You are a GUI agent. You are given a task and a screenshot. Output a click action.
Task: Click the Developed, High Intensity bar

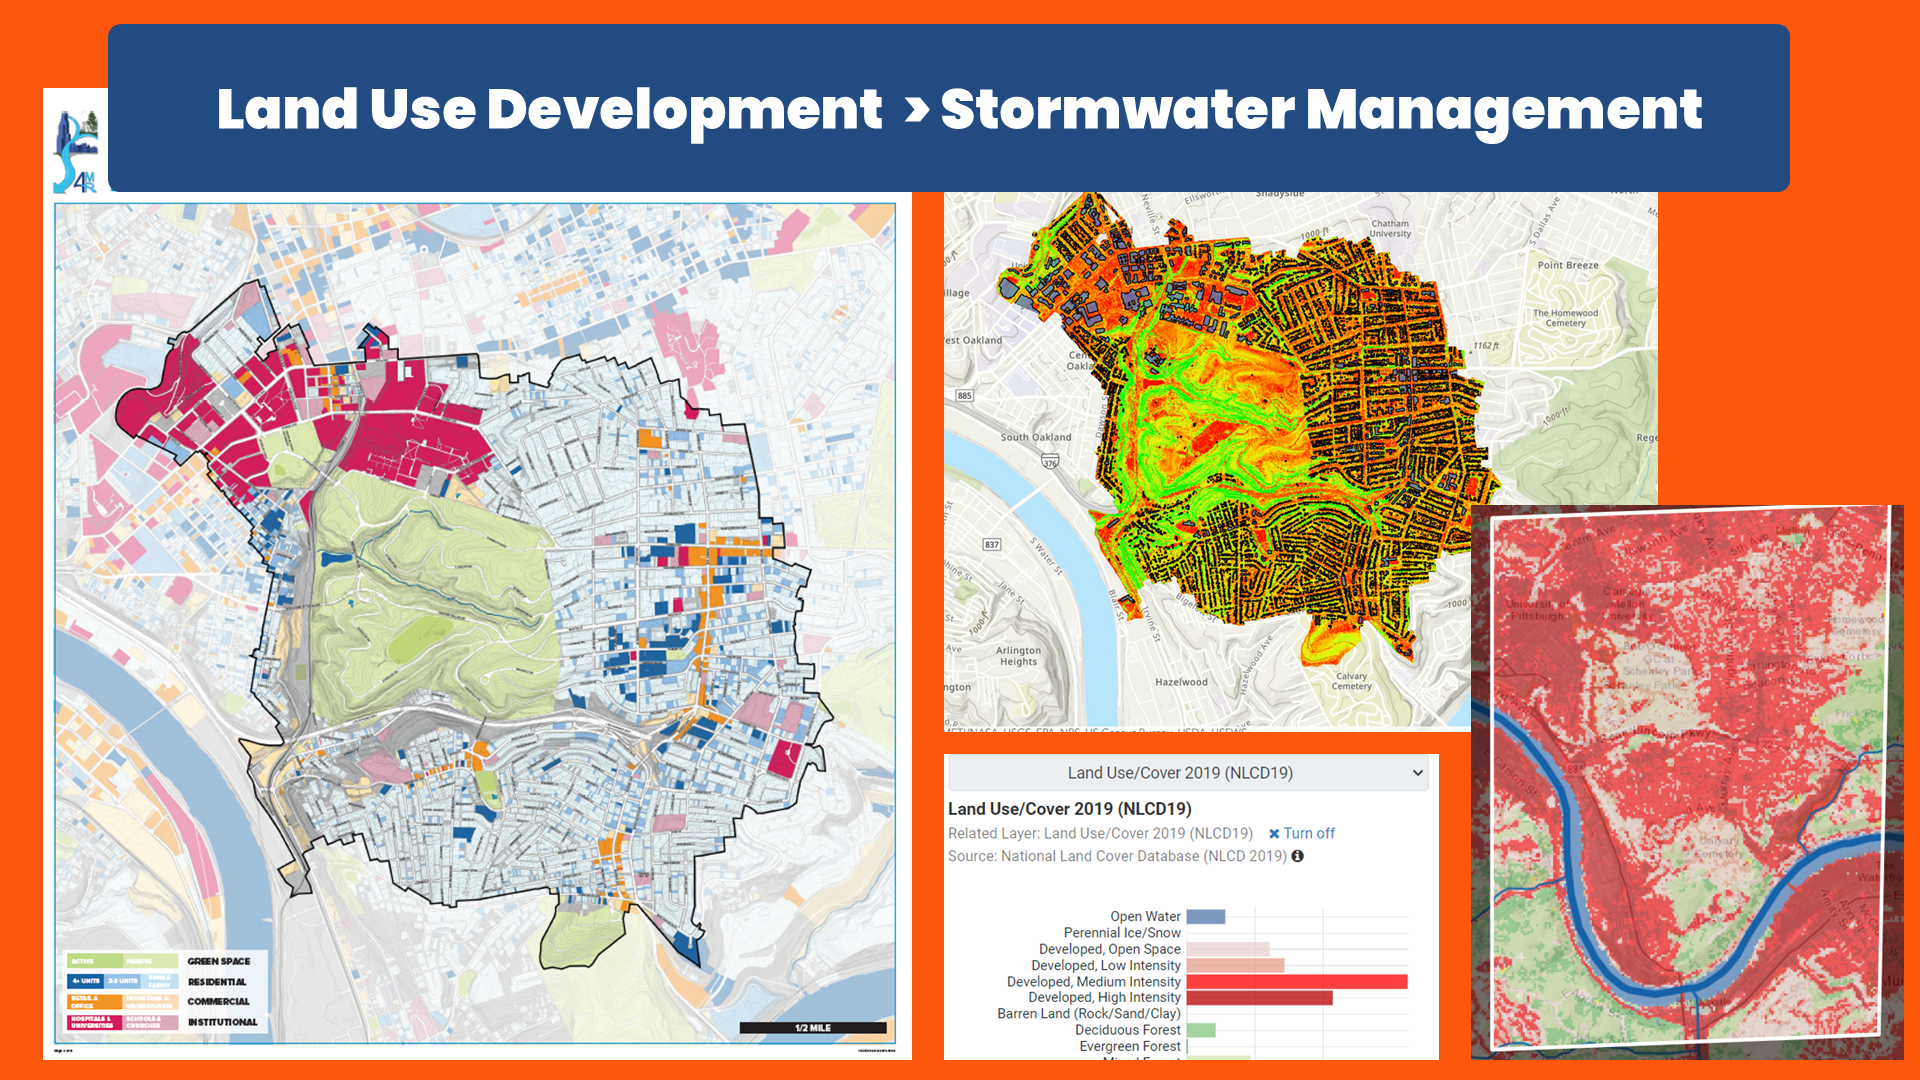point(1259,998)
